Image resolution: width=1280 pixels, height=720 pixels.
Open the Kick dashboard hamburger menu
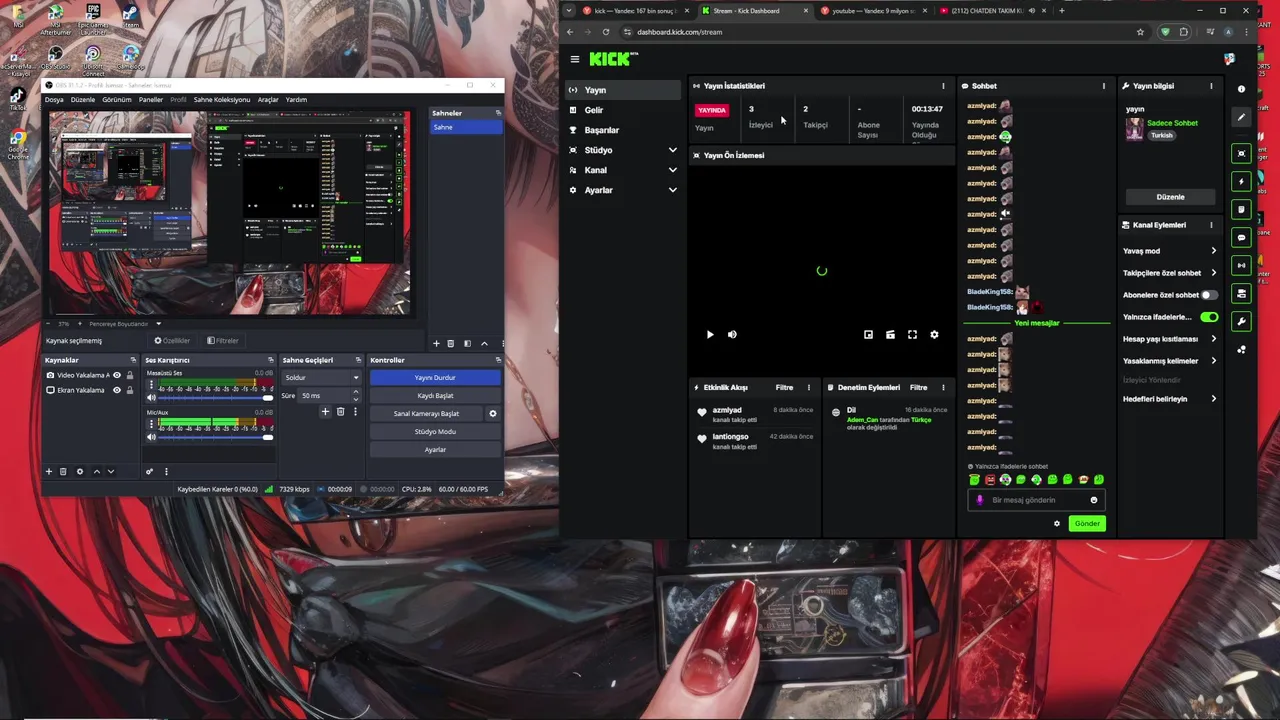coord(574,59)
